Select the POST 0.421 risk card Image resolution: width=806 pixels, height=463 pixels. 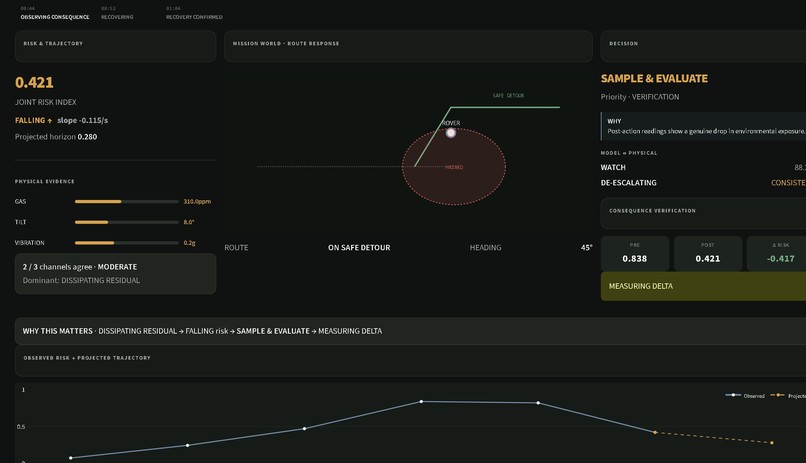pos(708,253)
